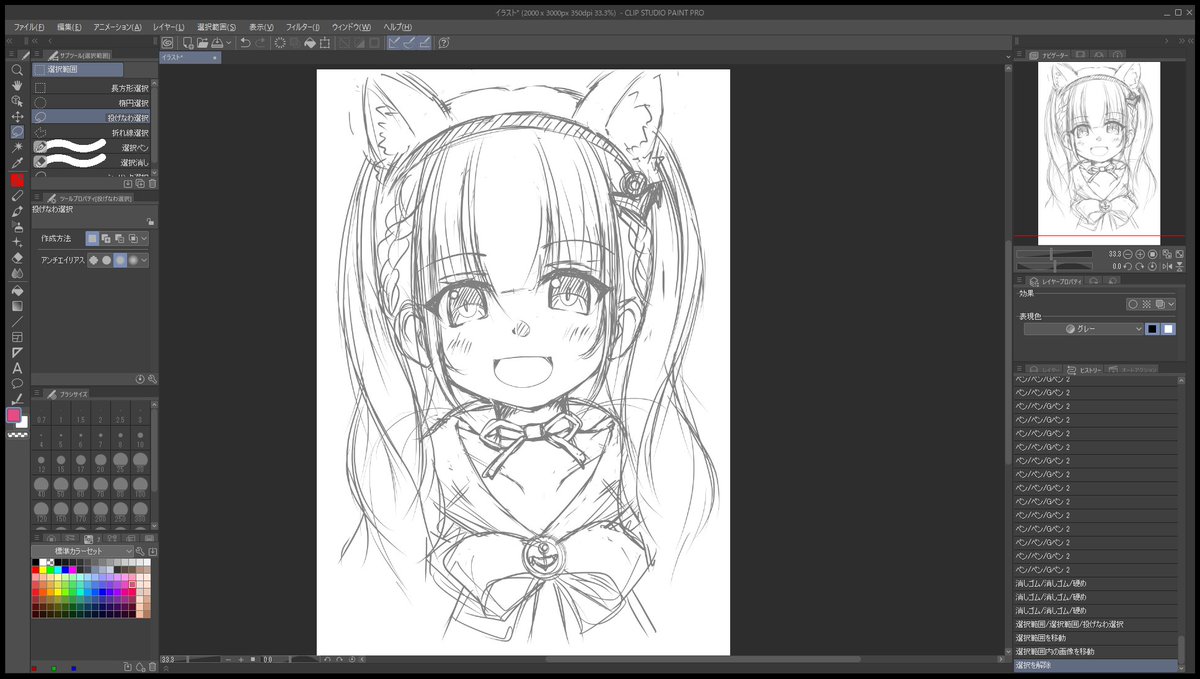Select the Eyedropper tool
The width and height of the screenshot is (1200, 679).
coord(17,162)
